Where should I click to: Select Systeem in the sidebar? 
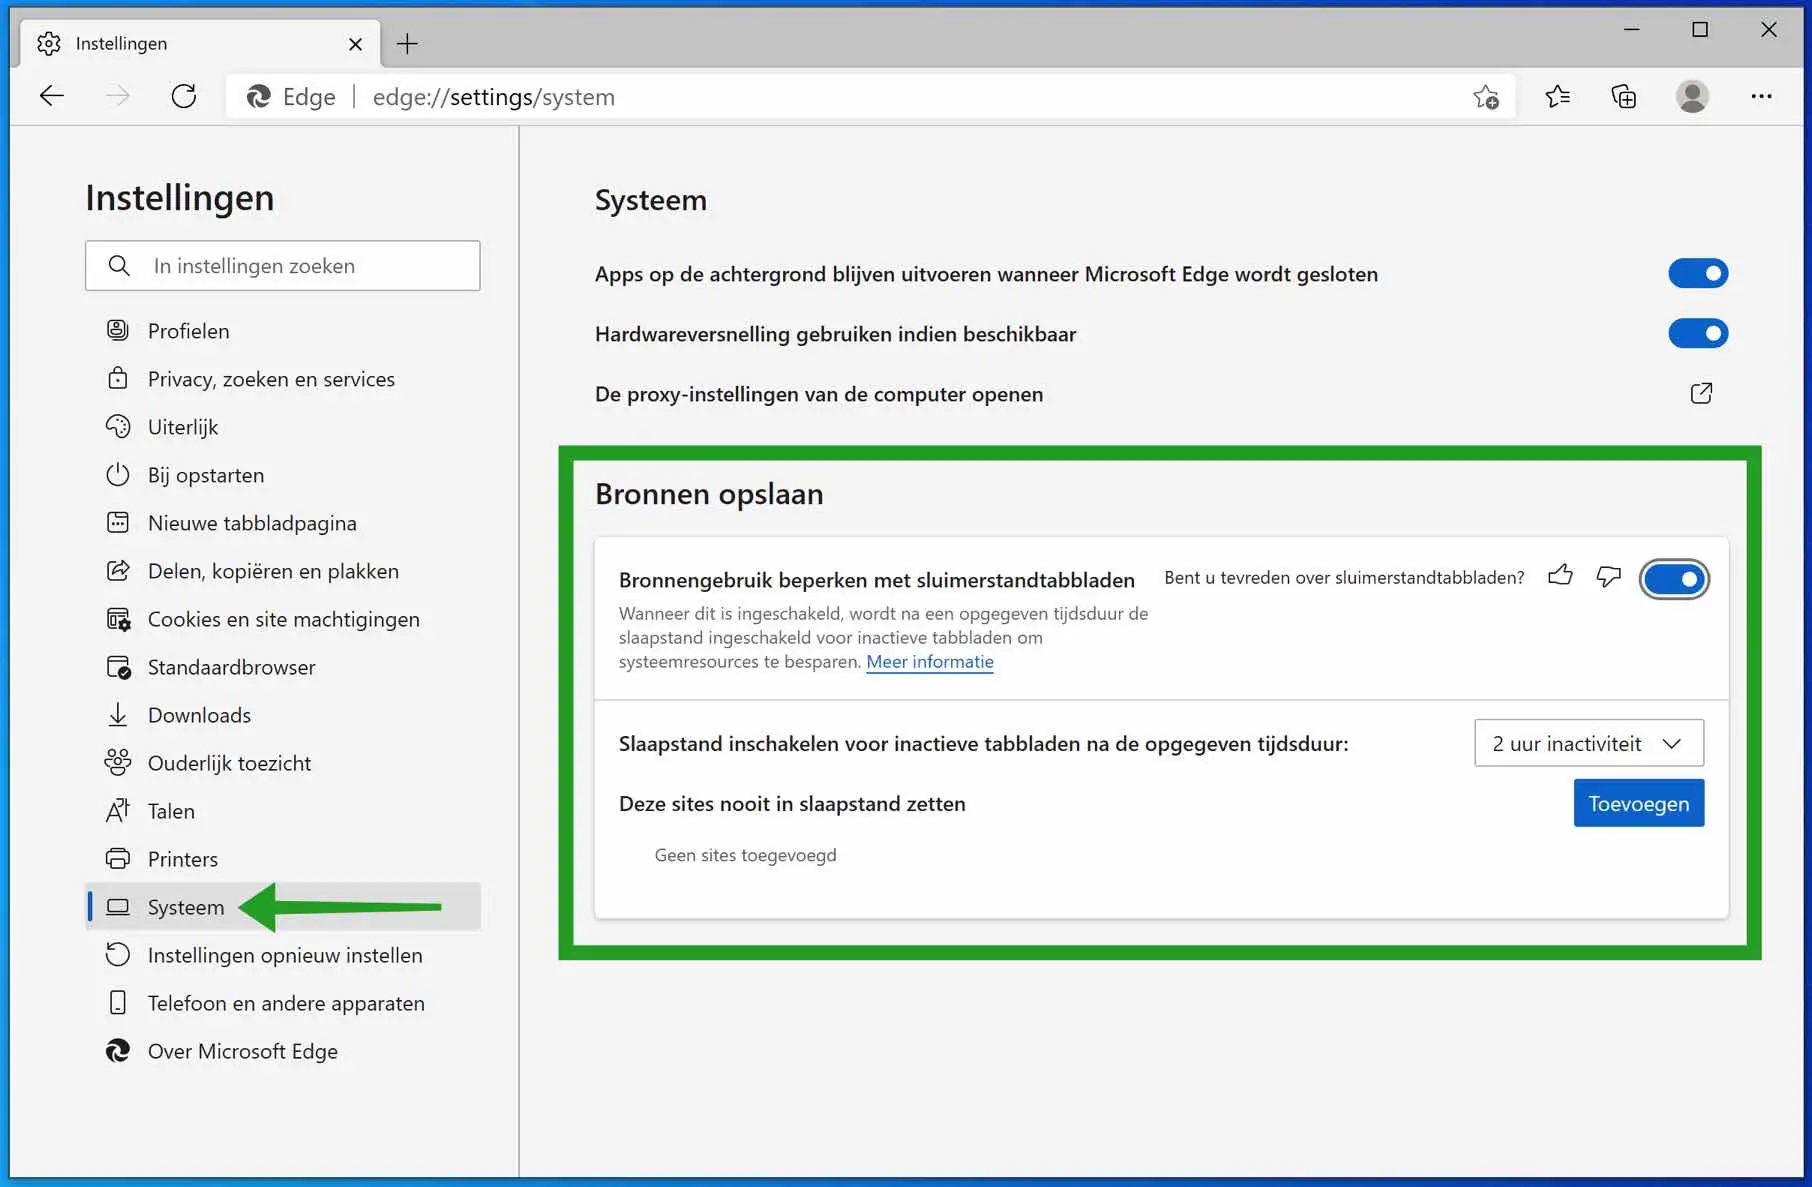coord(284,907)
